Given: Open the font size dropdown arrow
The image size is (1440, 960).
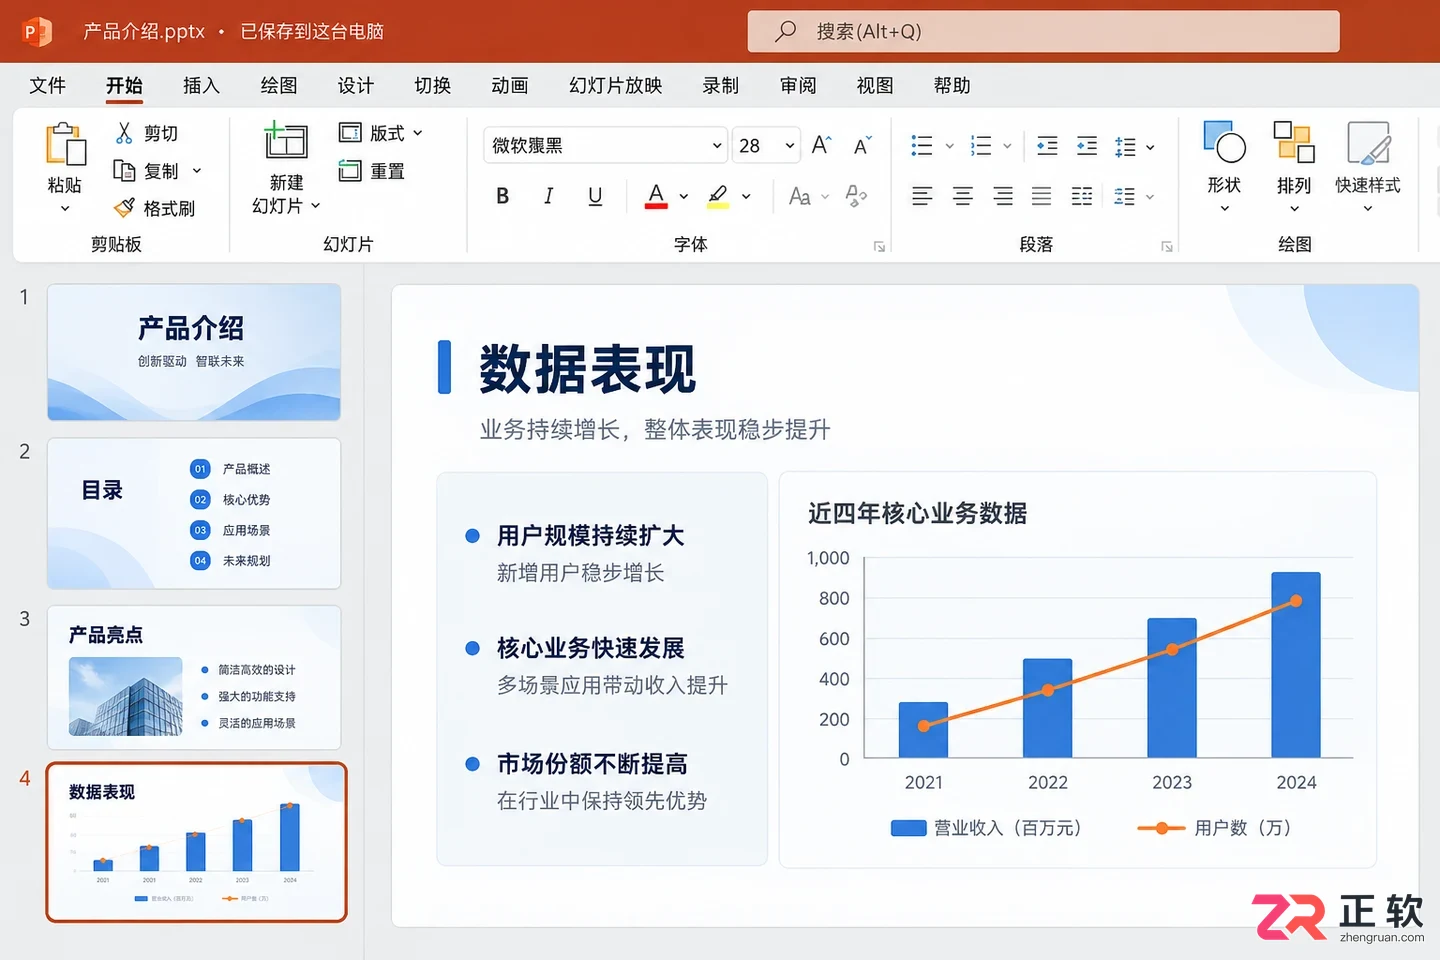Looking at the screenshot, I should 790,146.
